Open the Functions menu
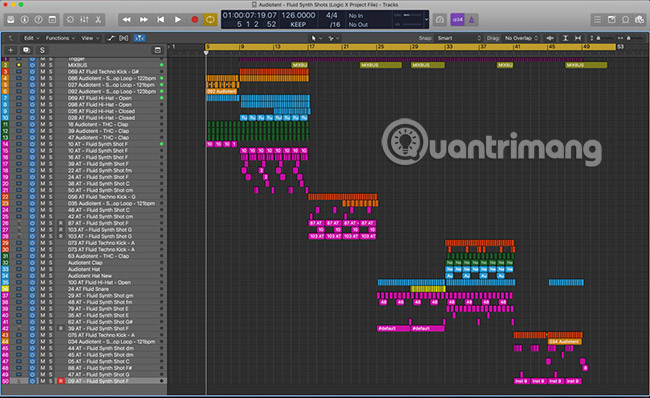The height and width of the screenshot is (398, 650). 60,38
